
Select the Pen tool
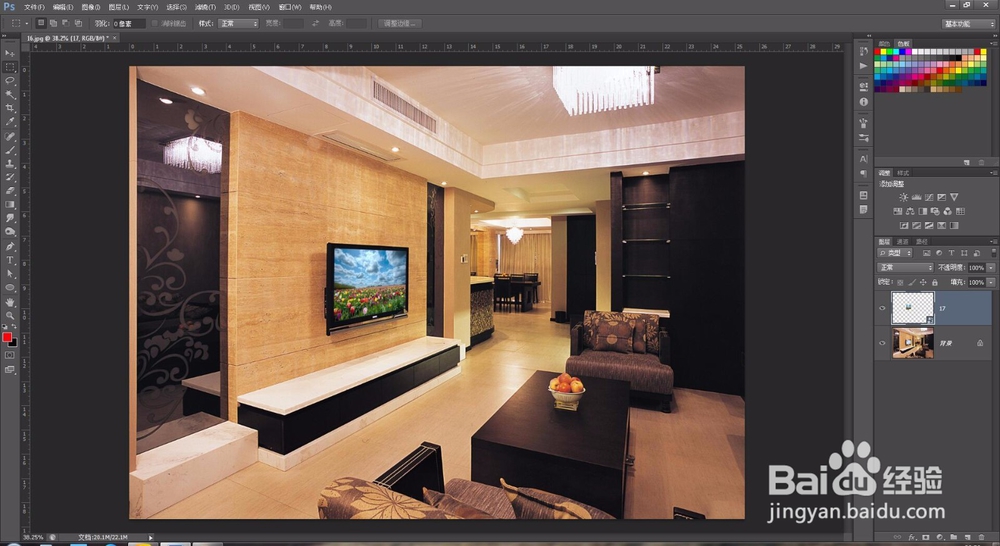point(10,247)
